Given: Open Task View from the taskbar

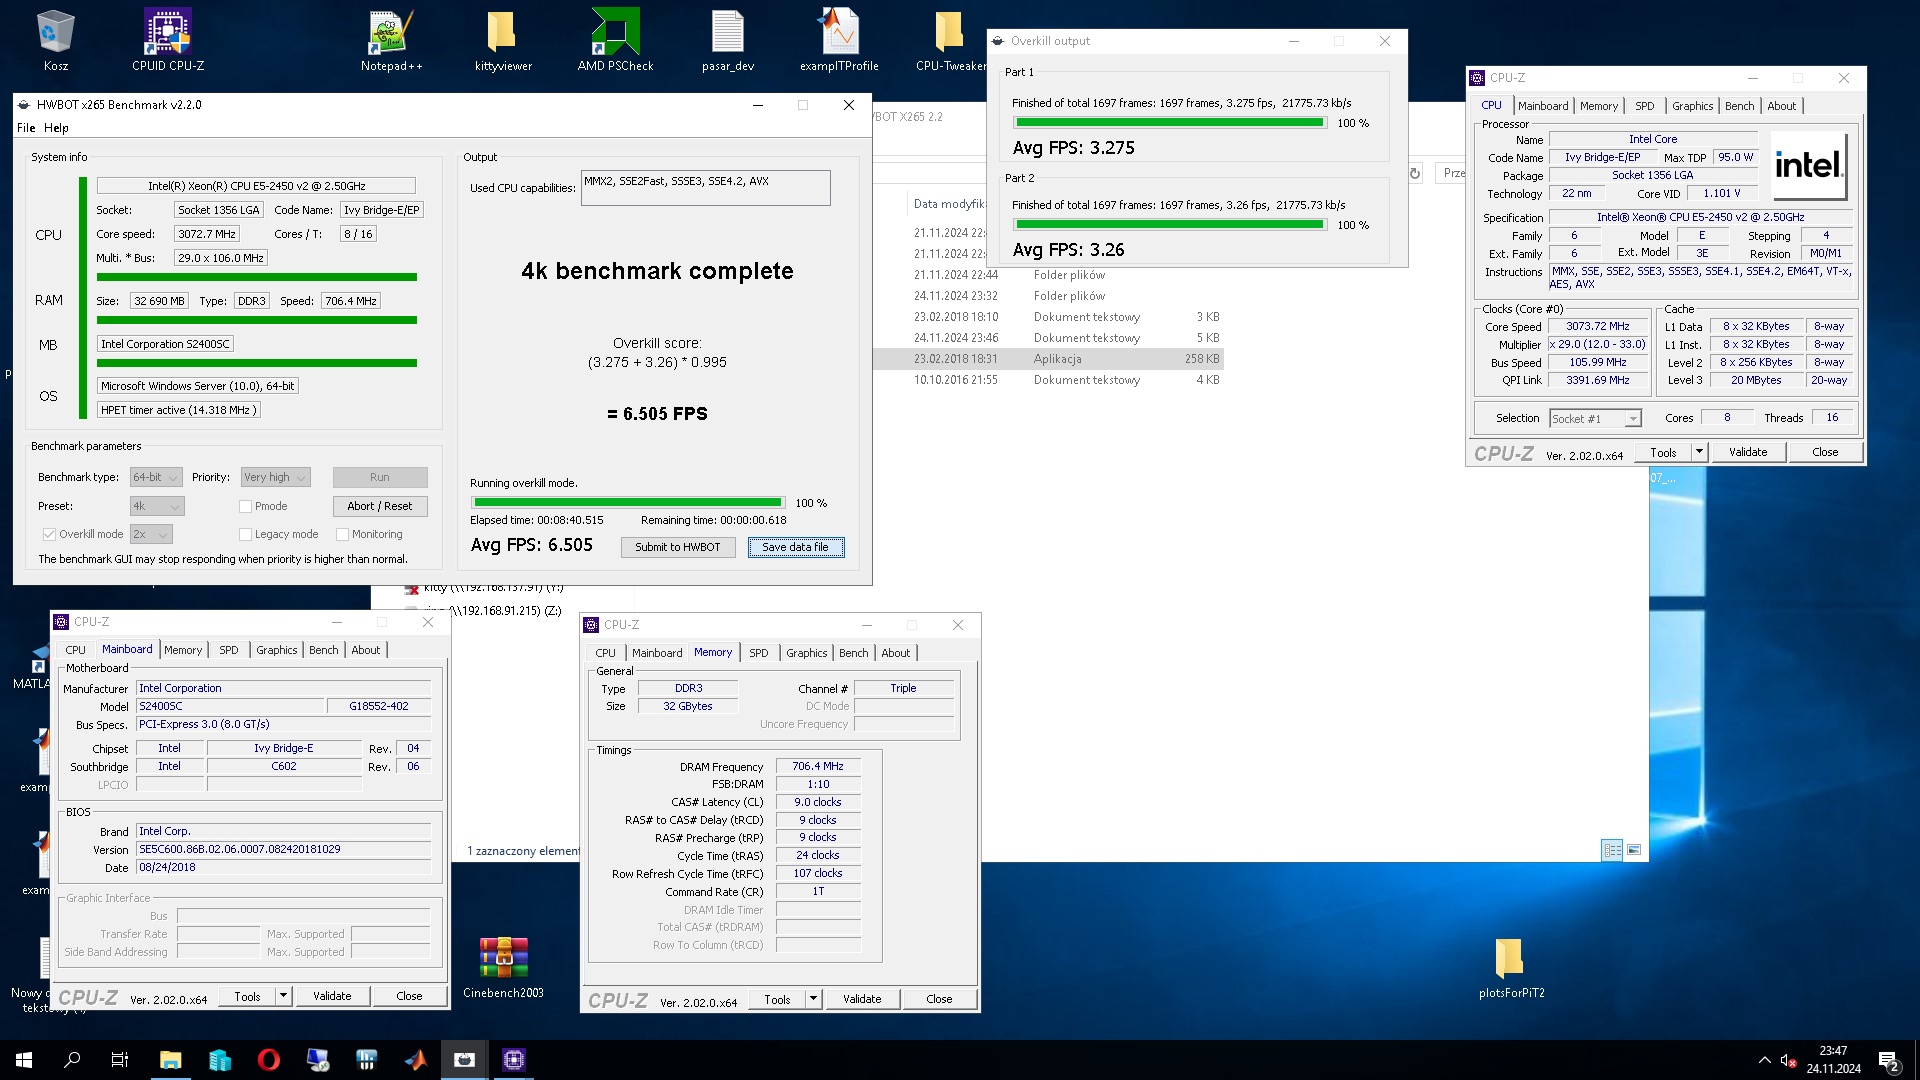Looking at the screenshot, I should 120,1060.
